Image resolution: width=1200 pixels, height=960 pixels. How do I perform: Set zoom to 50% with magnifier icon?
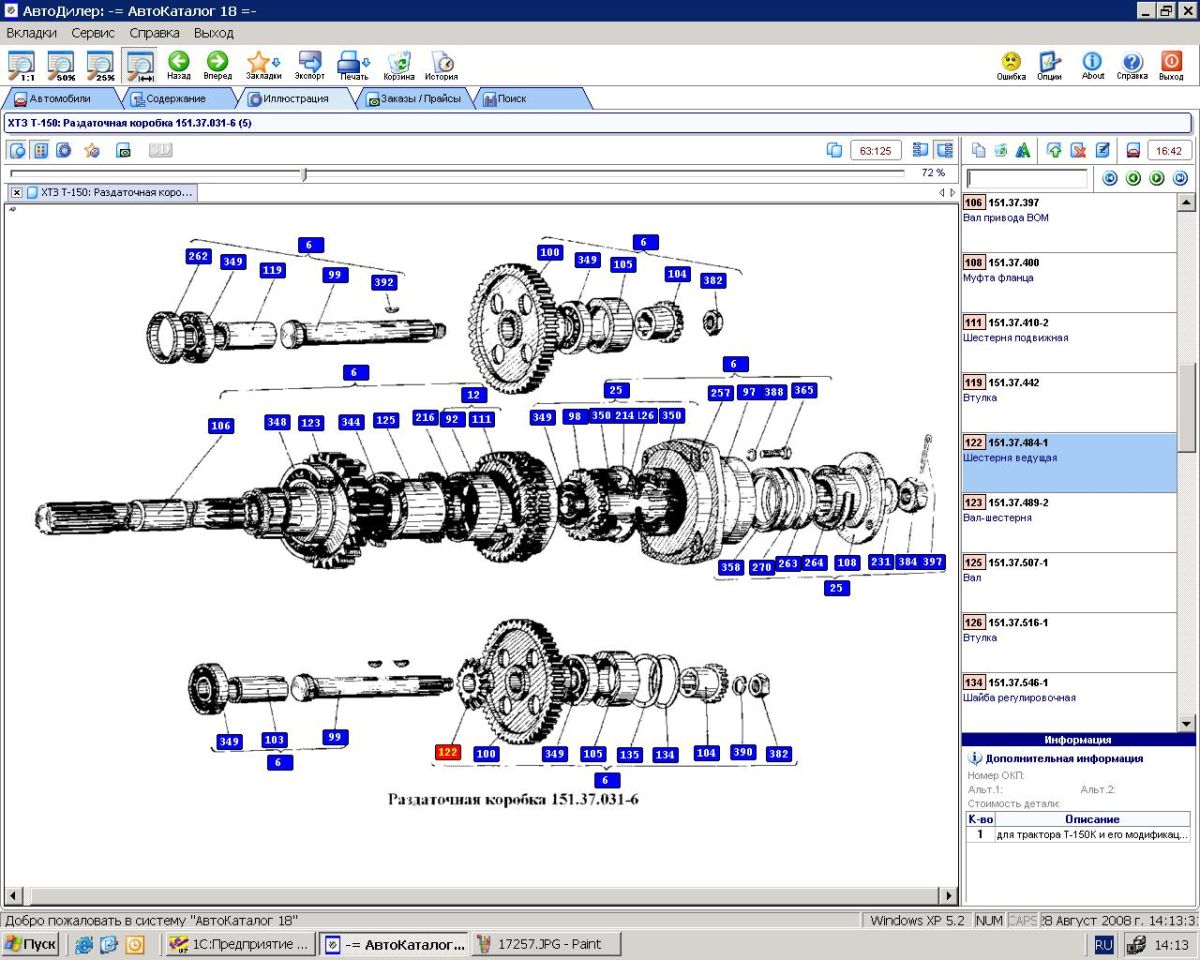point(61,63)
